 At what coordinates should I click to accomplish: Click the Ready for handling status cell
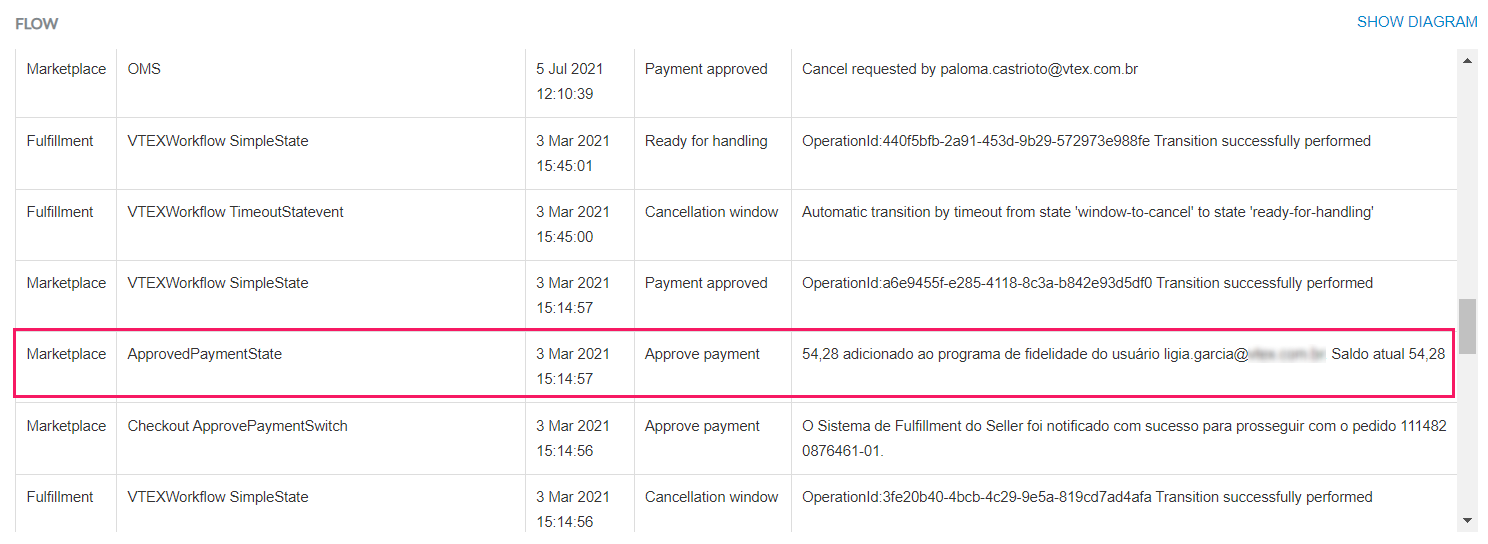click(705, 141)
